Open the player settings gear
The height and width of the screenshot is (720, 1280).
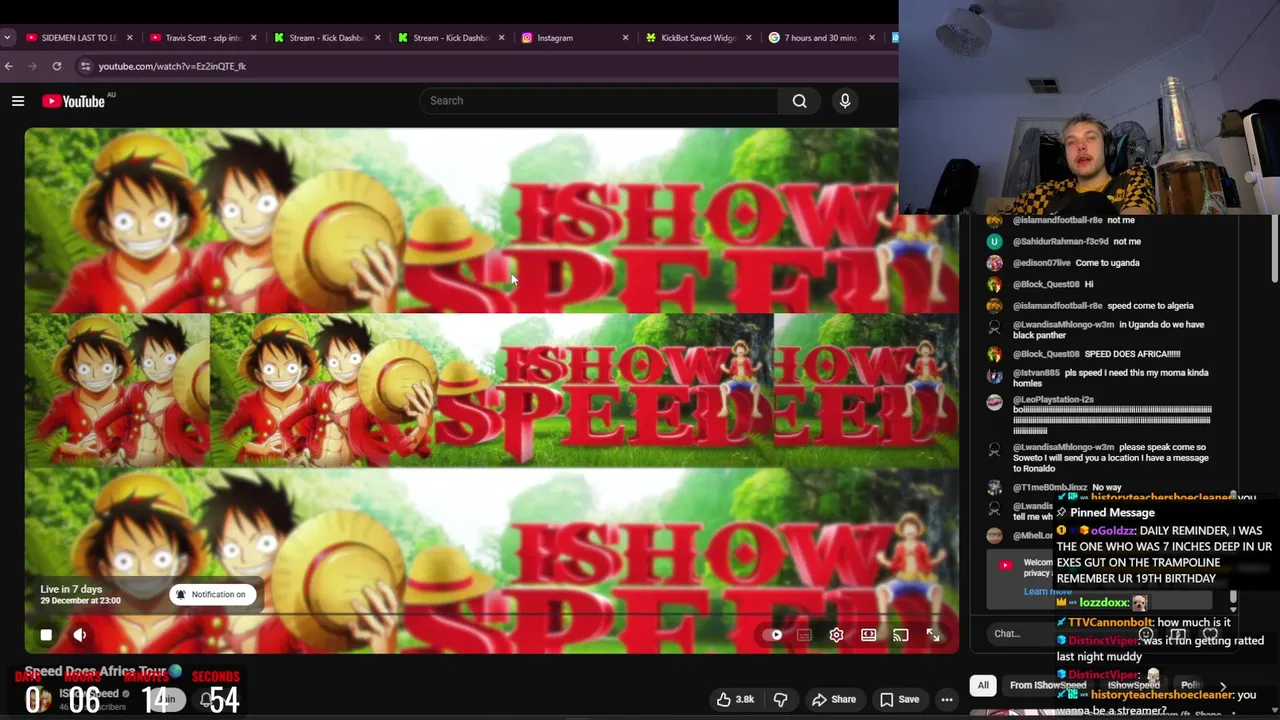(x=836, y=635)
